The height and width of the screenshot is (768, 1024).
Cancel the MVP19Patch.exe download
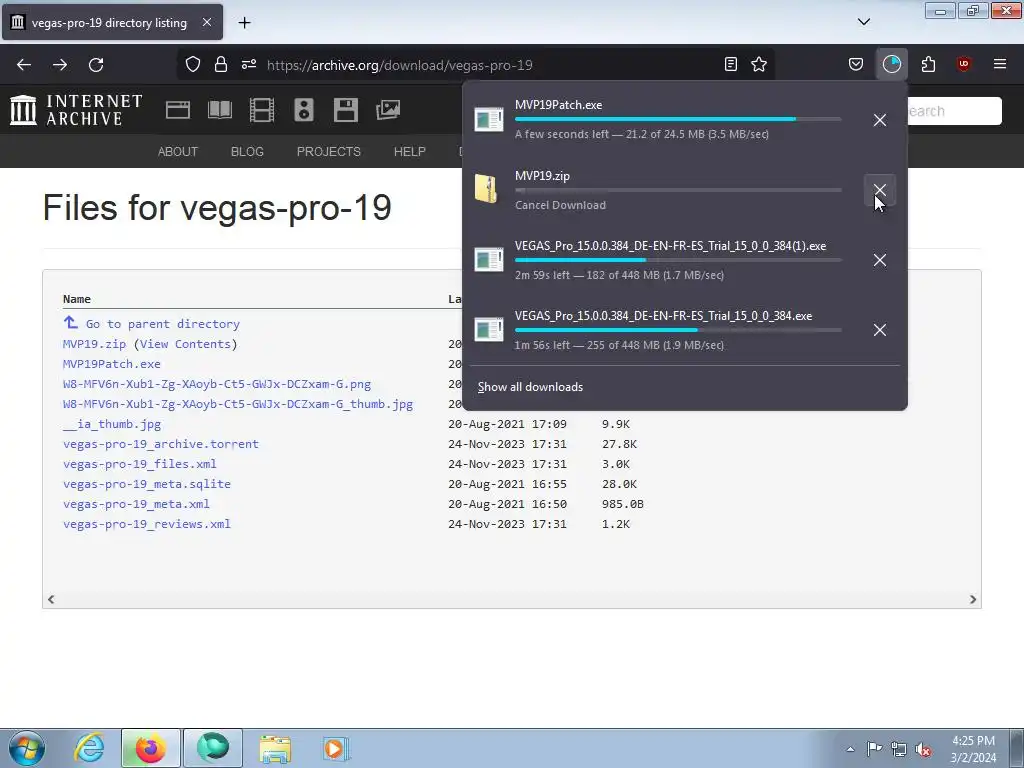pos(880,120)
